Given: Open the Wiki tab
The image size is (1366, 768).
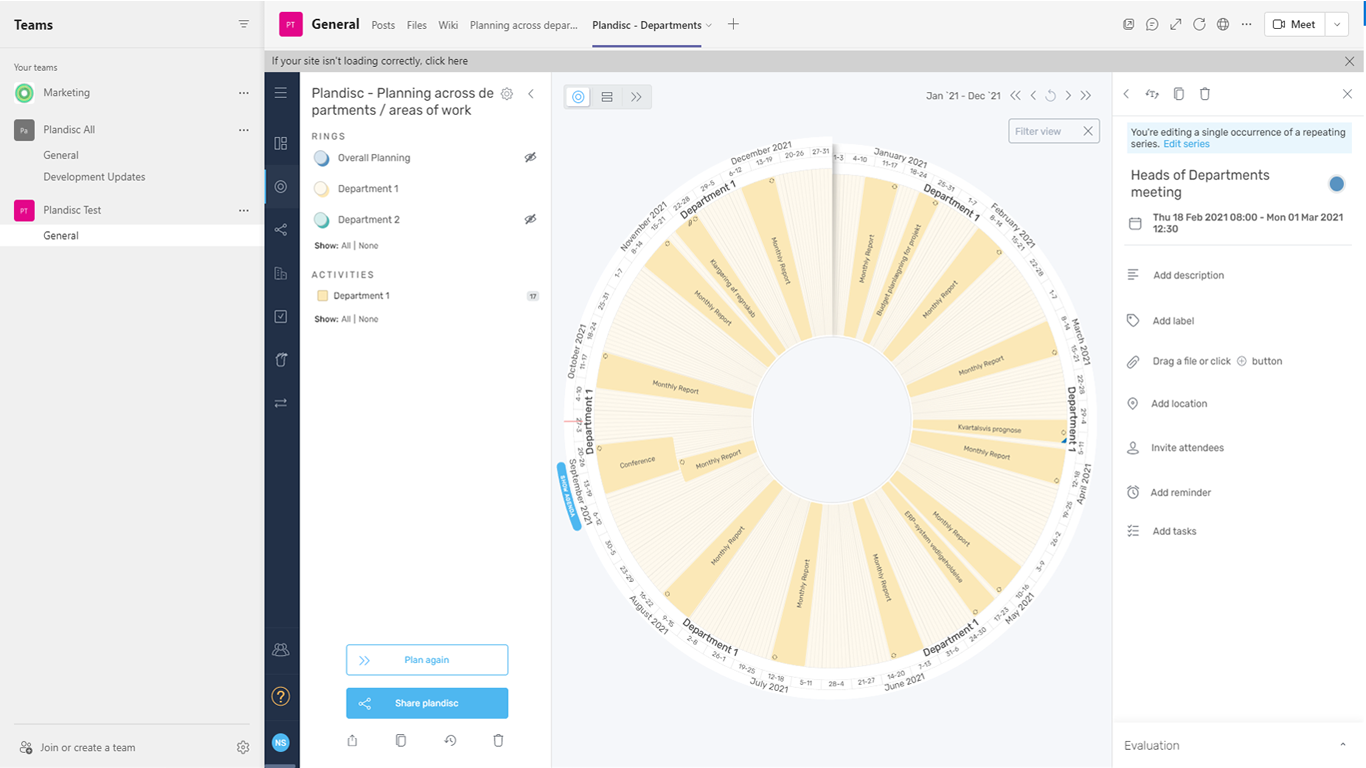Looking at the screenshot, I should click(x=448, y=25).
